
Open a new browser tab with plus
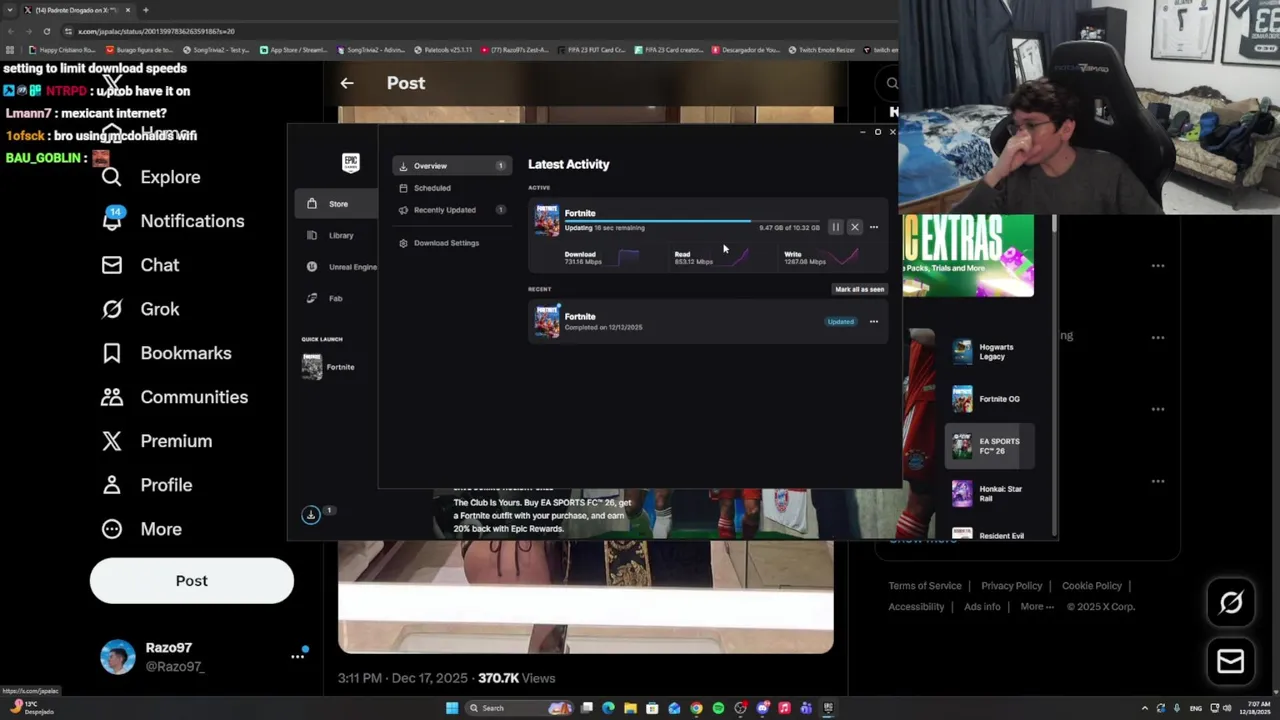pos(145,10)
